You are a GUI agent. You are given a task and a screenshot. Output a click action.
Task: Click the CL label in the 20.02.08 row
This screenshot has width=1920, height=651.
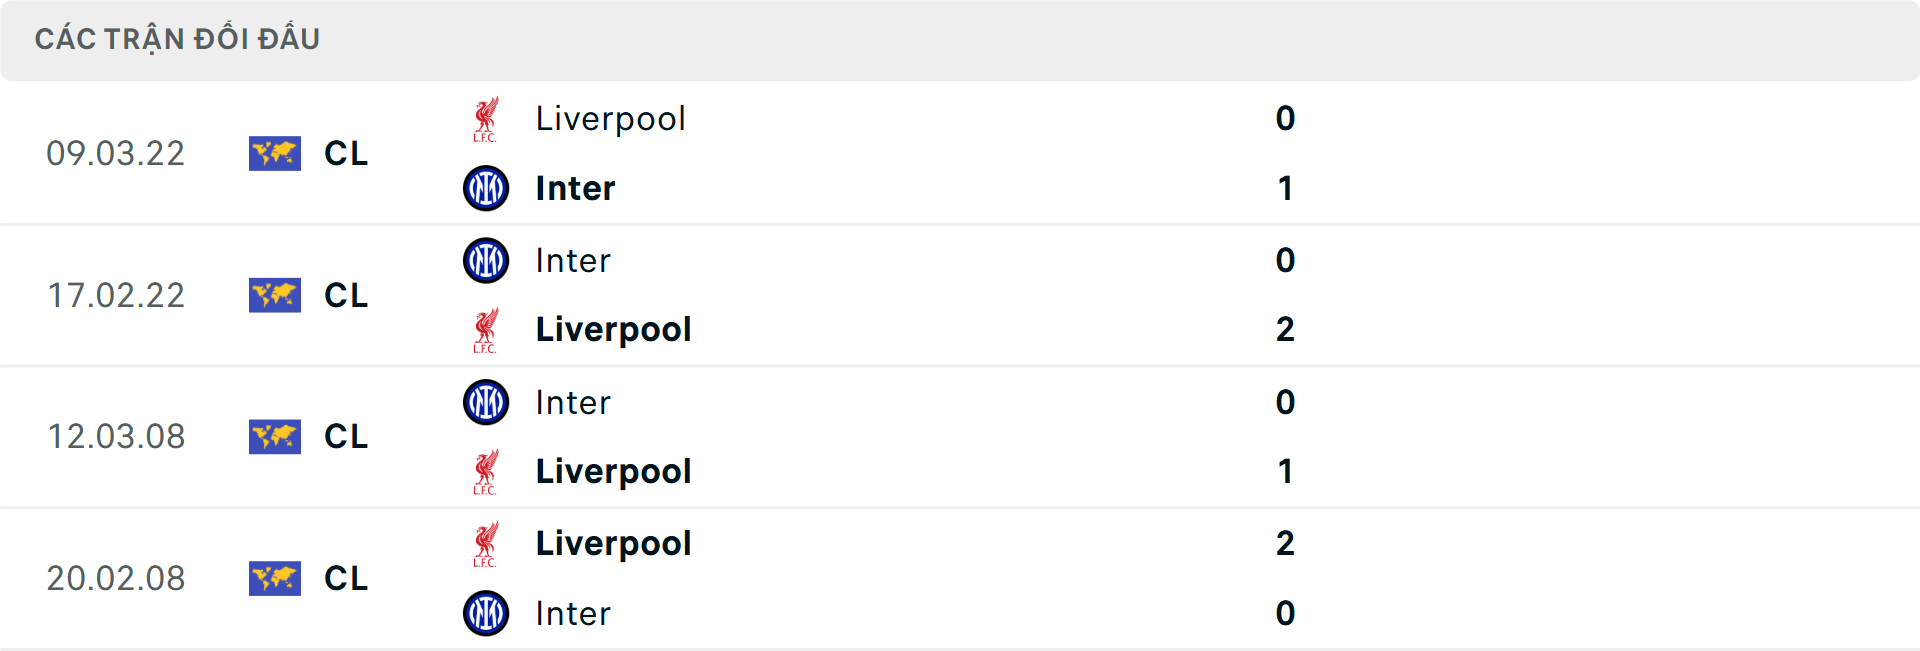pyautogui.click(x=346, y=579)
